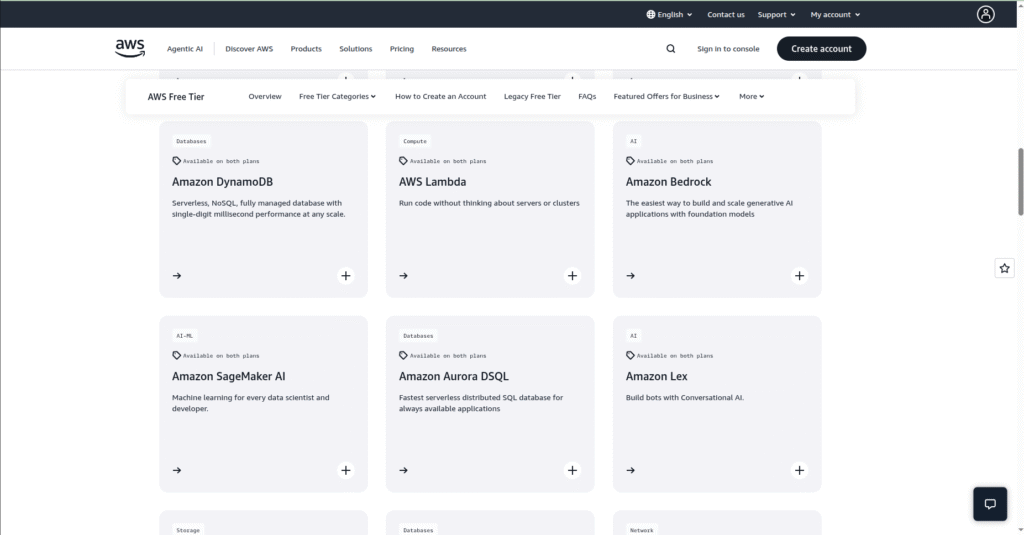Open Amazon Bedrock title
The width and height of the screenshot is (1024, 535).
(668, 182)
